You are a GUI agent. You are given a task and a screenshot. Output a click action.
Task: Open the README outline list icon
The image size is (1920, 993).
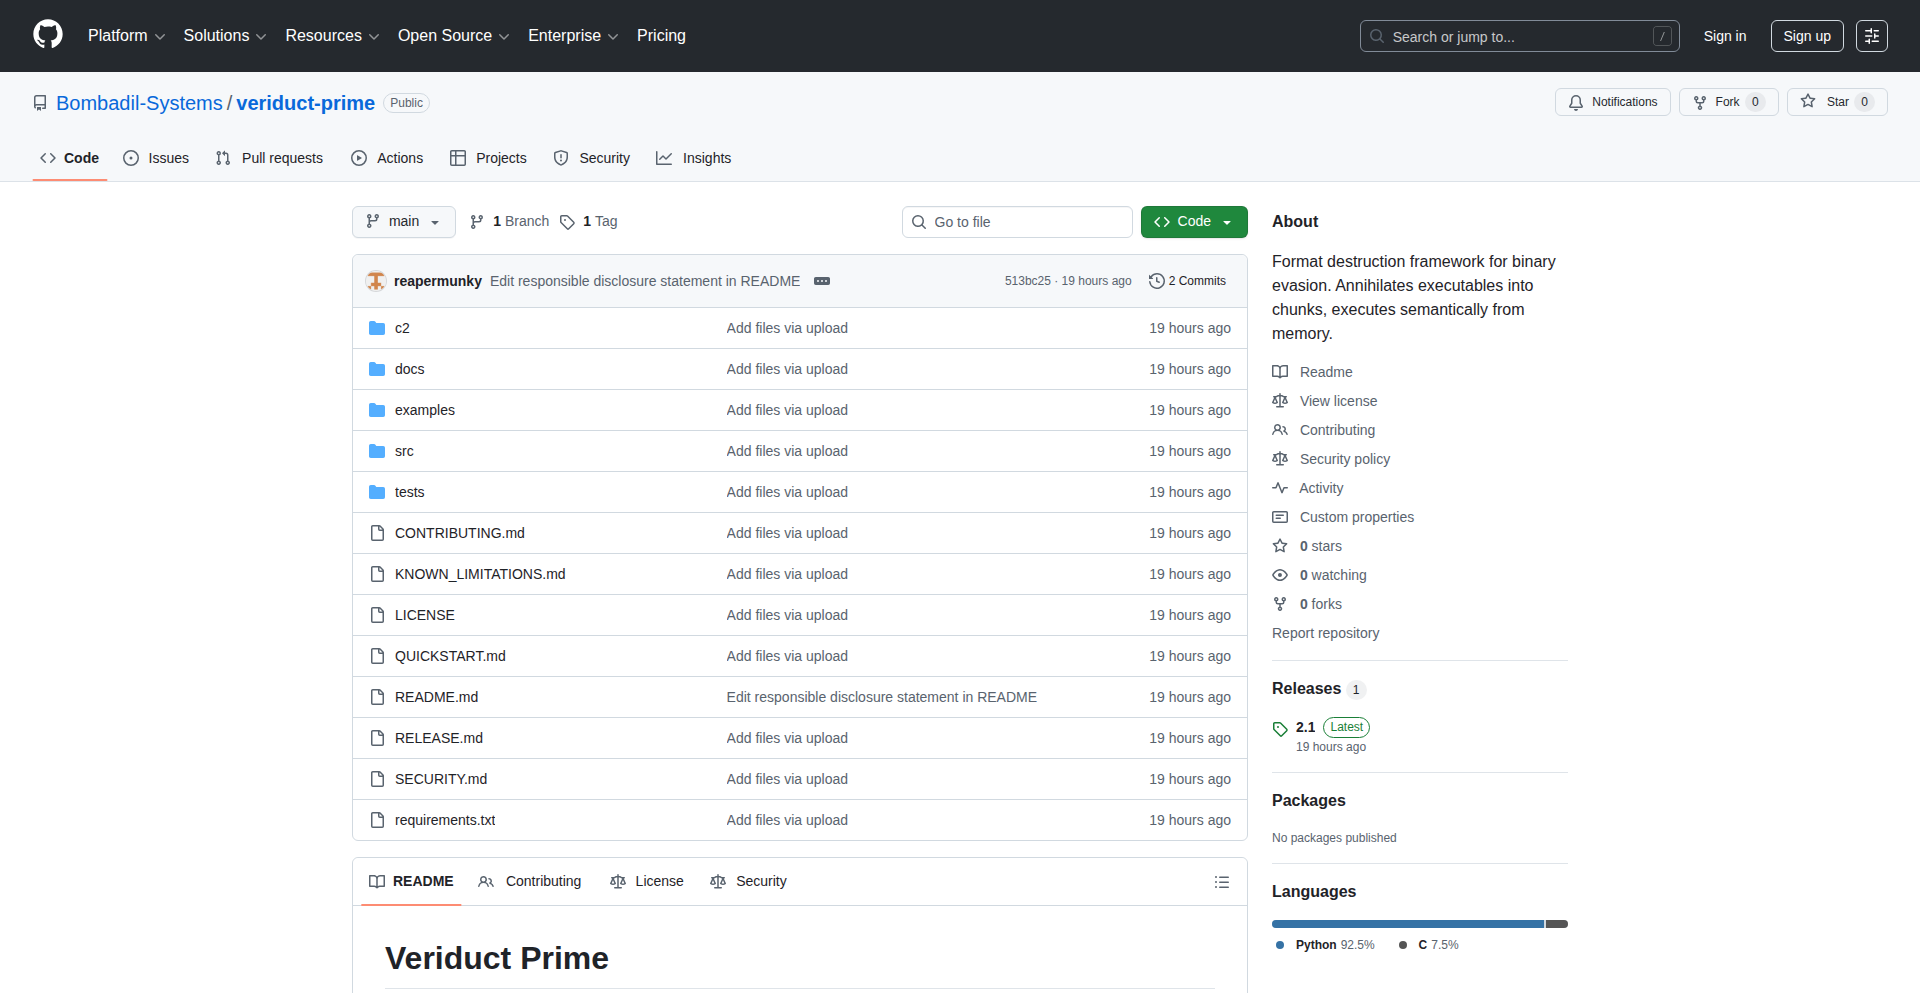tap(1221, 882)
